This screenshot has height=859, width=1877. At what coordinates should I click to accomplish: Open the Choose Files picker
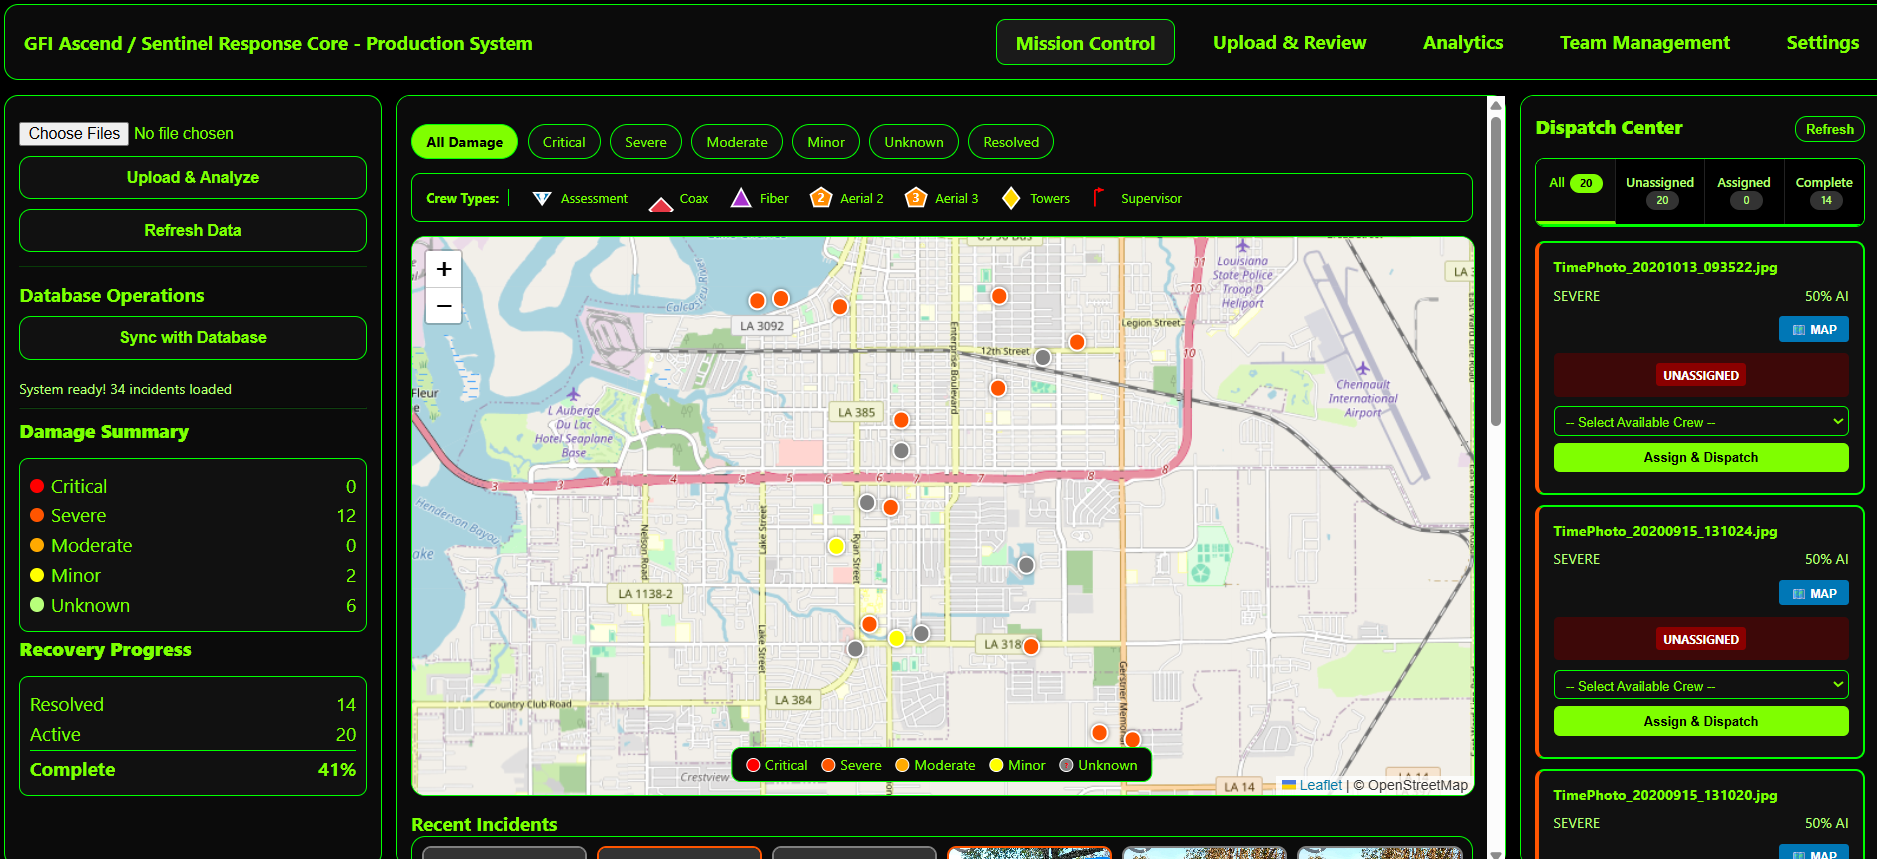(74, 134)
